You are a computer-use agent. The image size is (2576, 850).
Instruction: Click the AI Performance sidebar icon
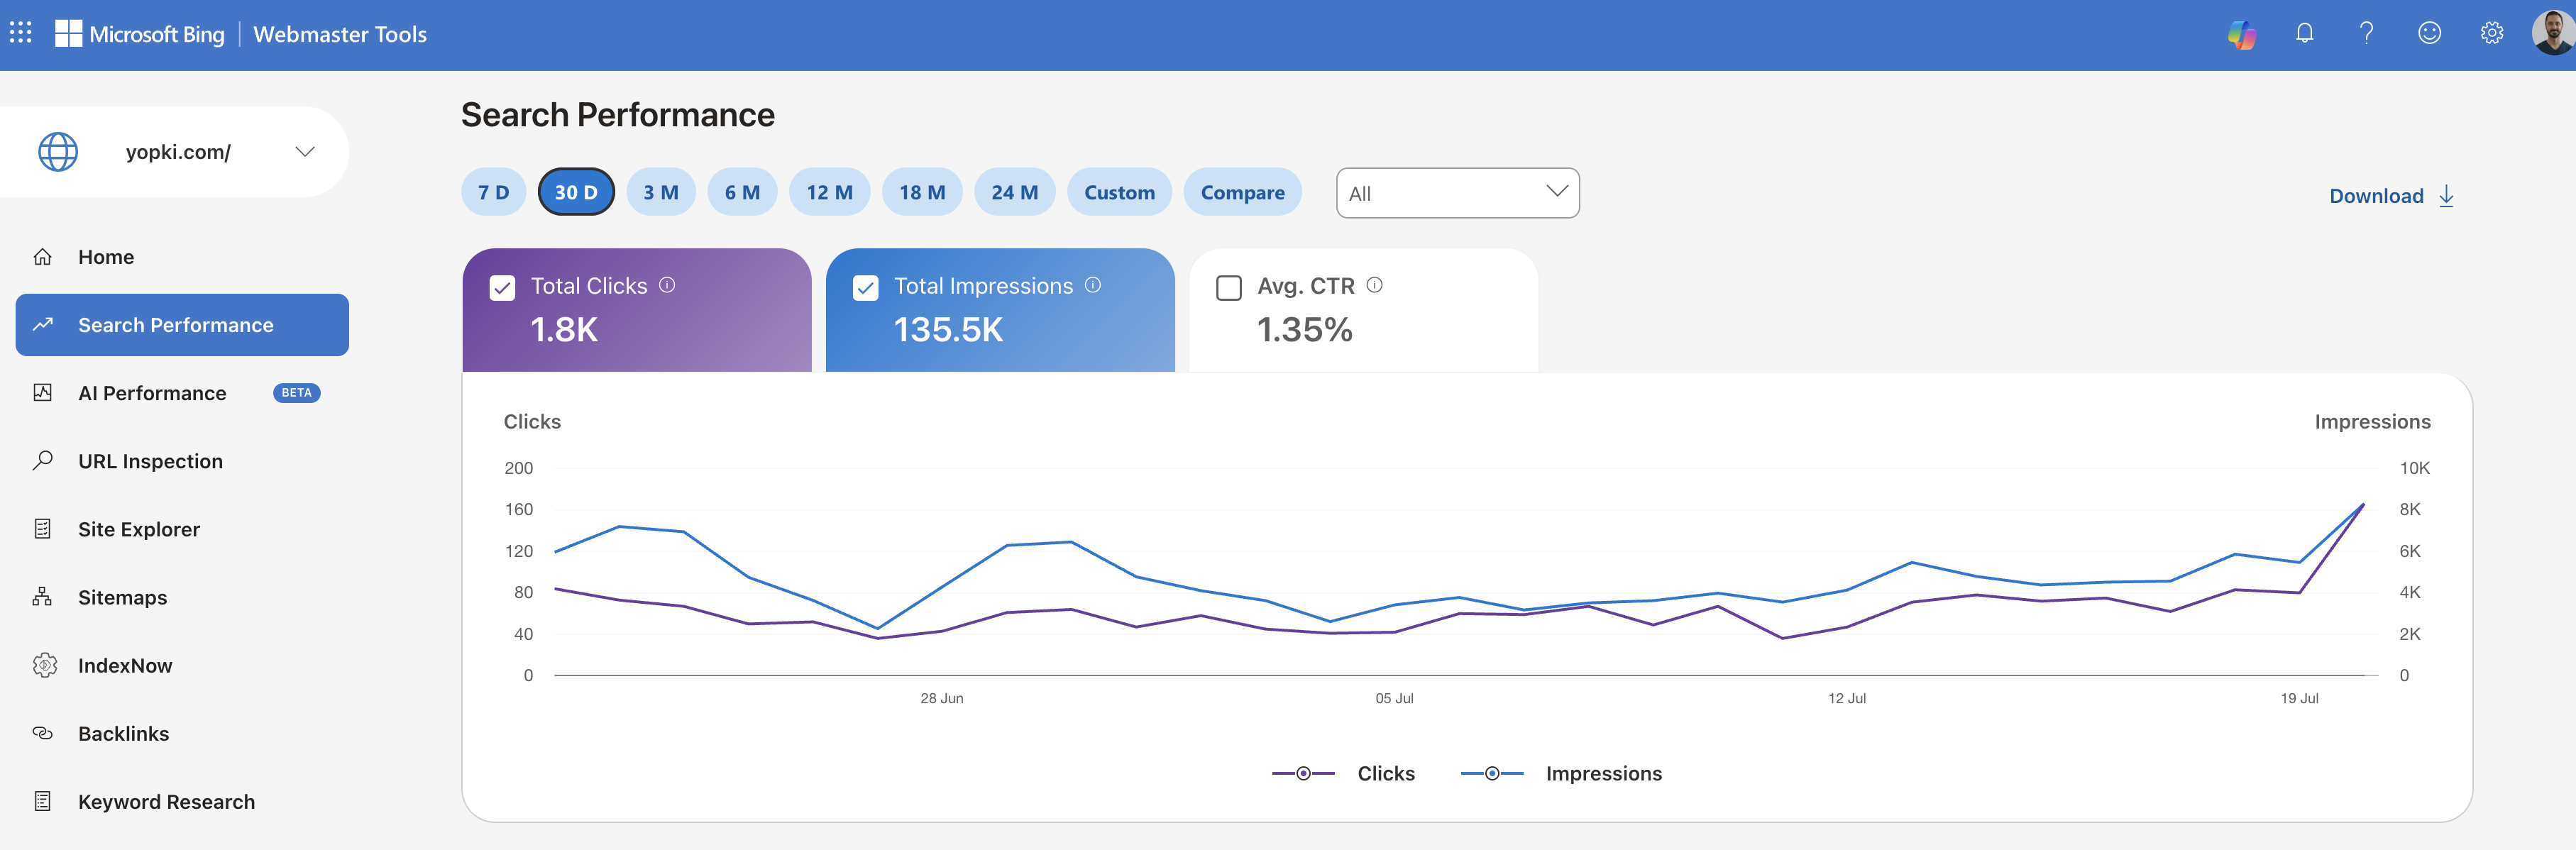point(42,393)
